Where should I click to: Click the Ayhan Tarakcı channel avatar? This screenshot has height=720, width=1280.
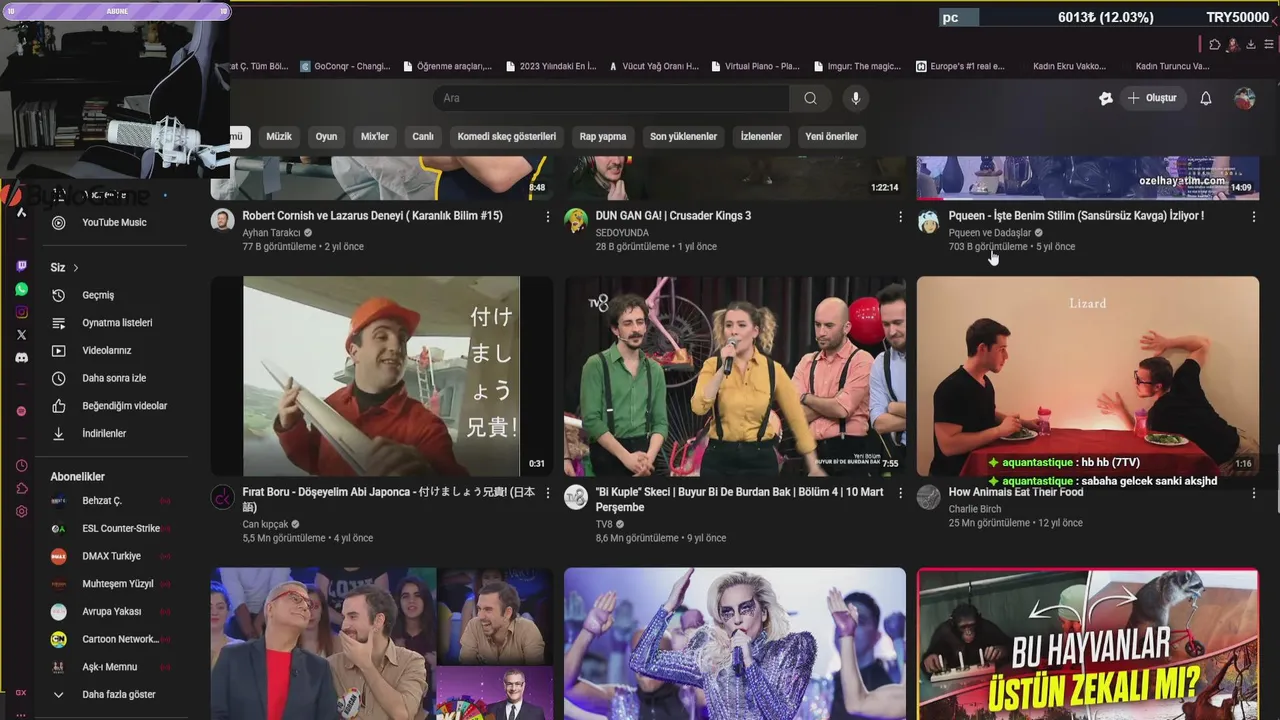click(x=223, y=220)
